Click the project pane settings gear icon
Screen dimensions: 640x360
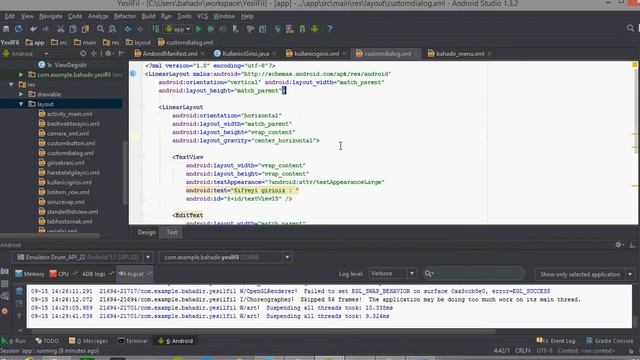pyautogui.click(x=108, y=53)
